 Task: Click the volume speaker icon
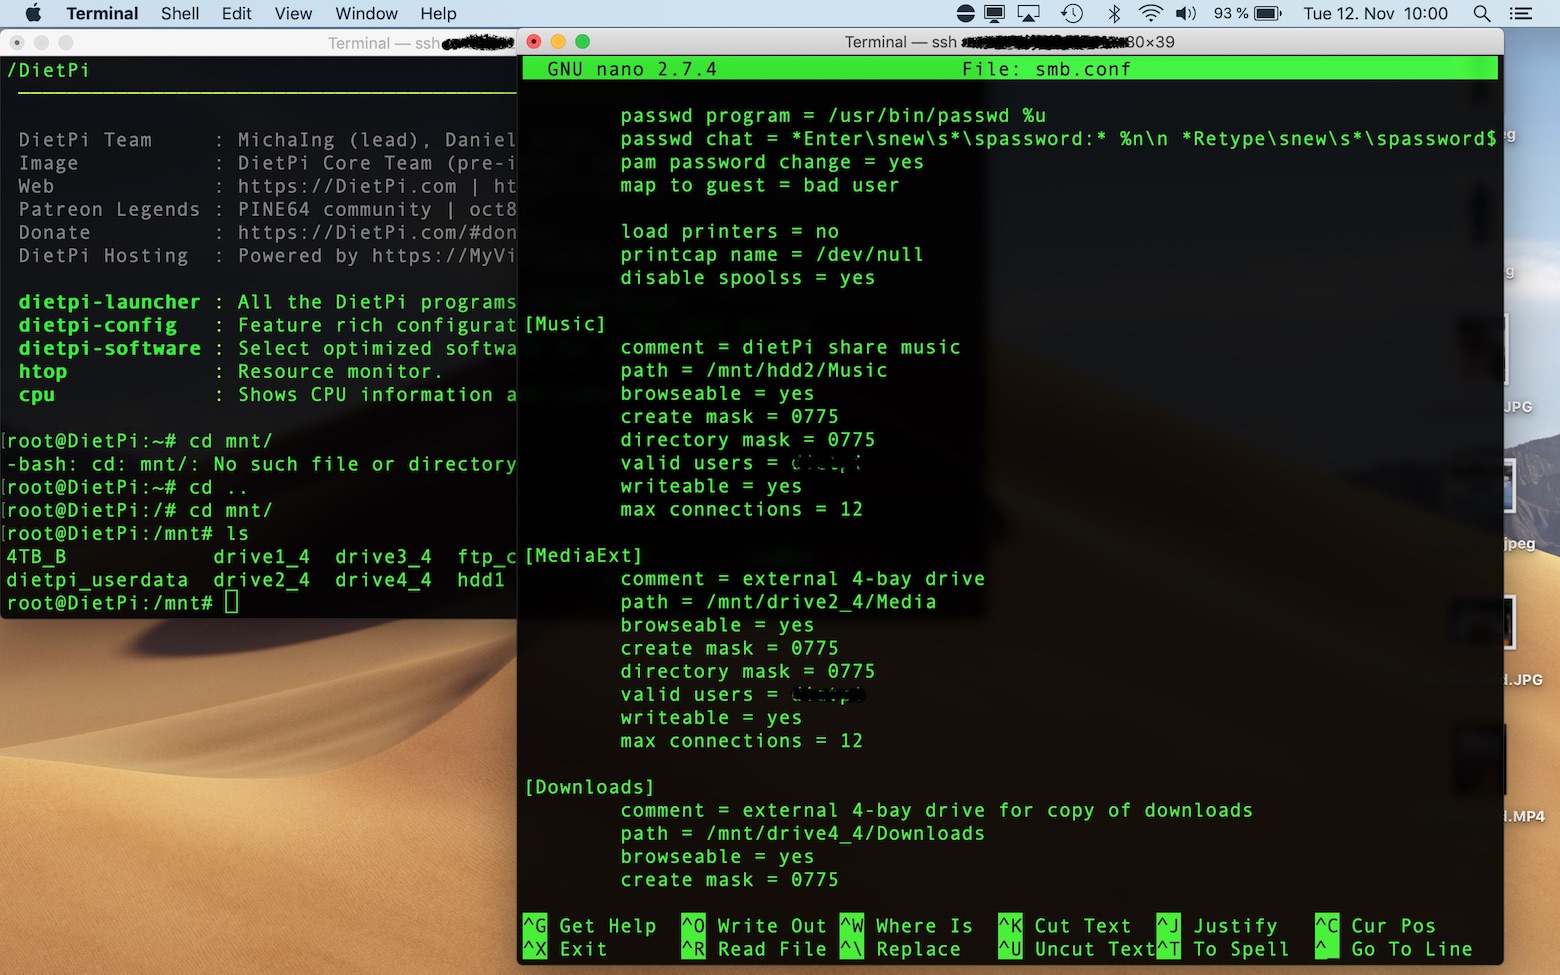[1186, 13]
